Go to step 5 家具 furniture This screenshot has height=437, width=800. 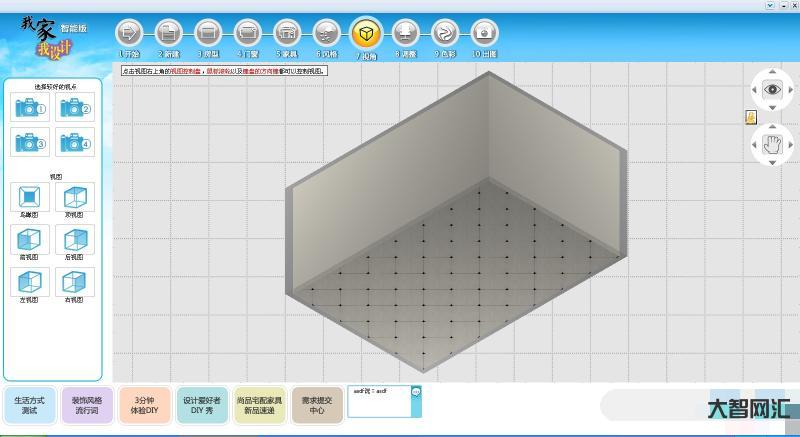[x=288, y=34]
